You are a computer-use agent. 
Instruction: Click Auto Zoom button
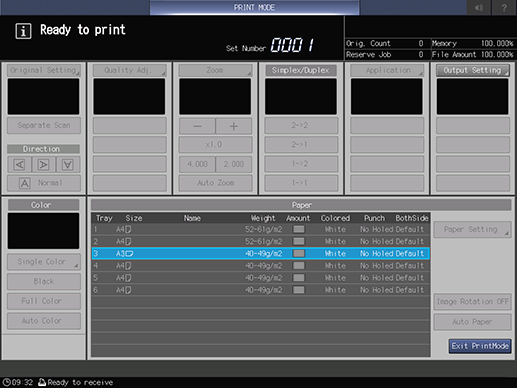[x=215, y=183]
